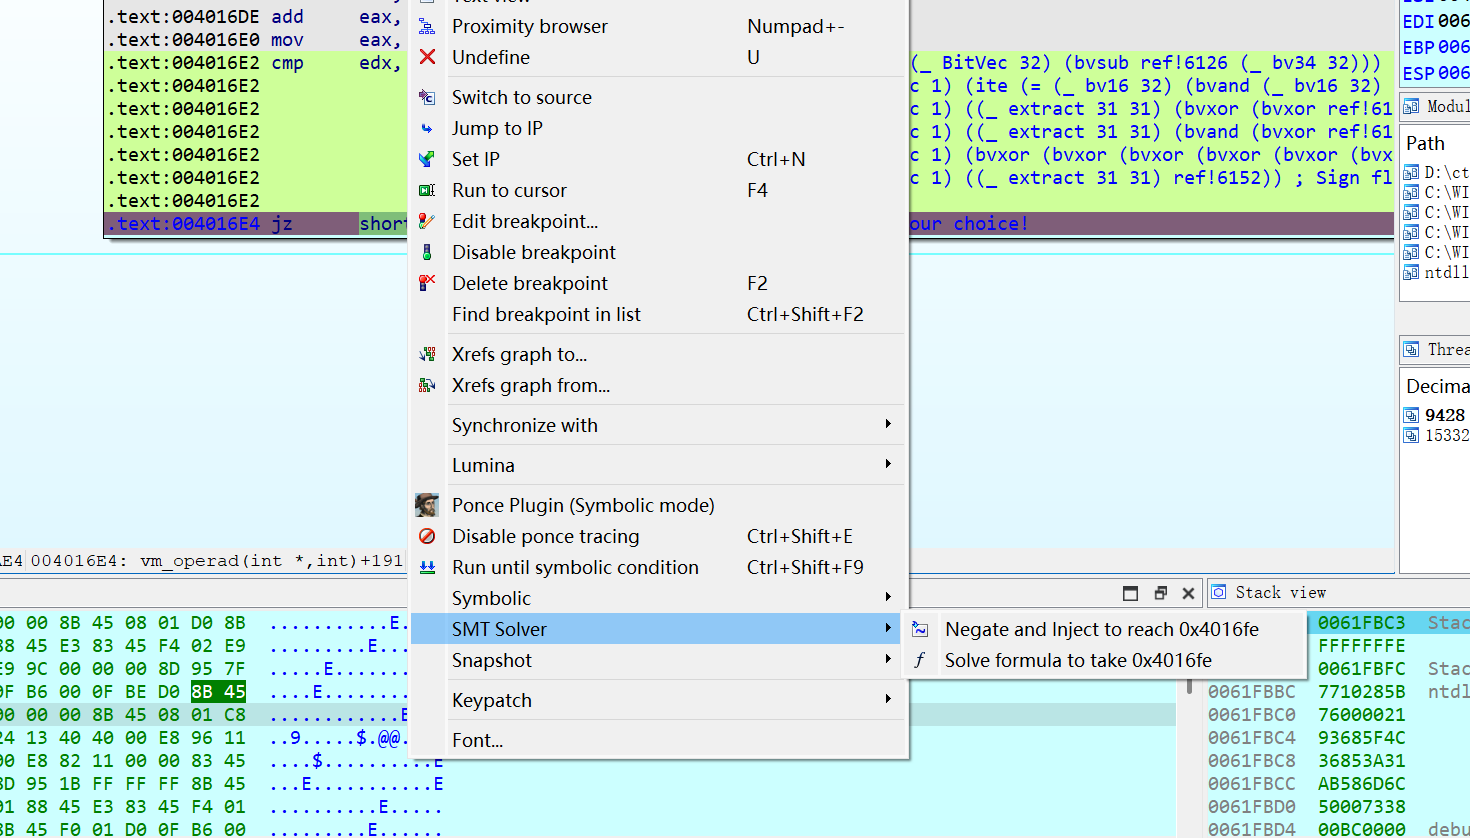Select Negate and Inject to reach 0x4016fe

point(1104,629)
